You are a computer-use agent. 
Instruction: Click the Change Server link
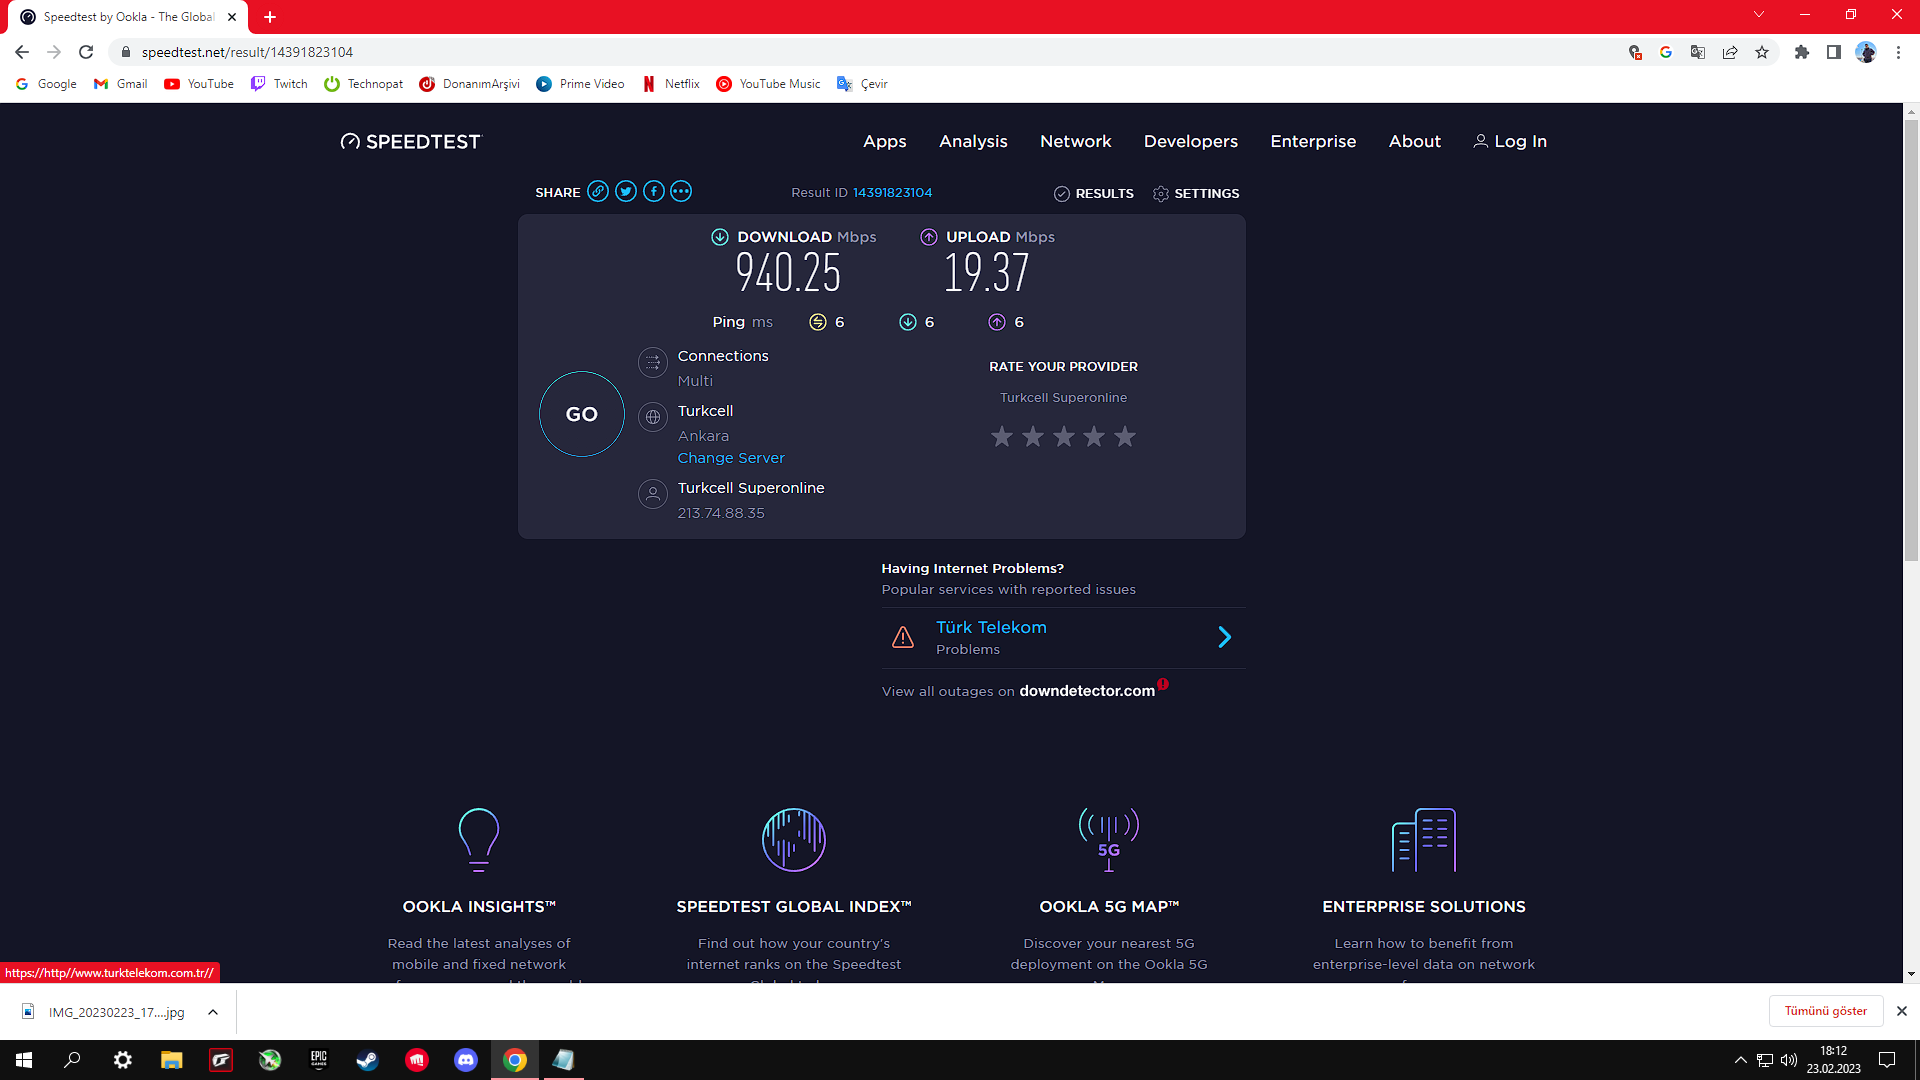tap(731, 458)
